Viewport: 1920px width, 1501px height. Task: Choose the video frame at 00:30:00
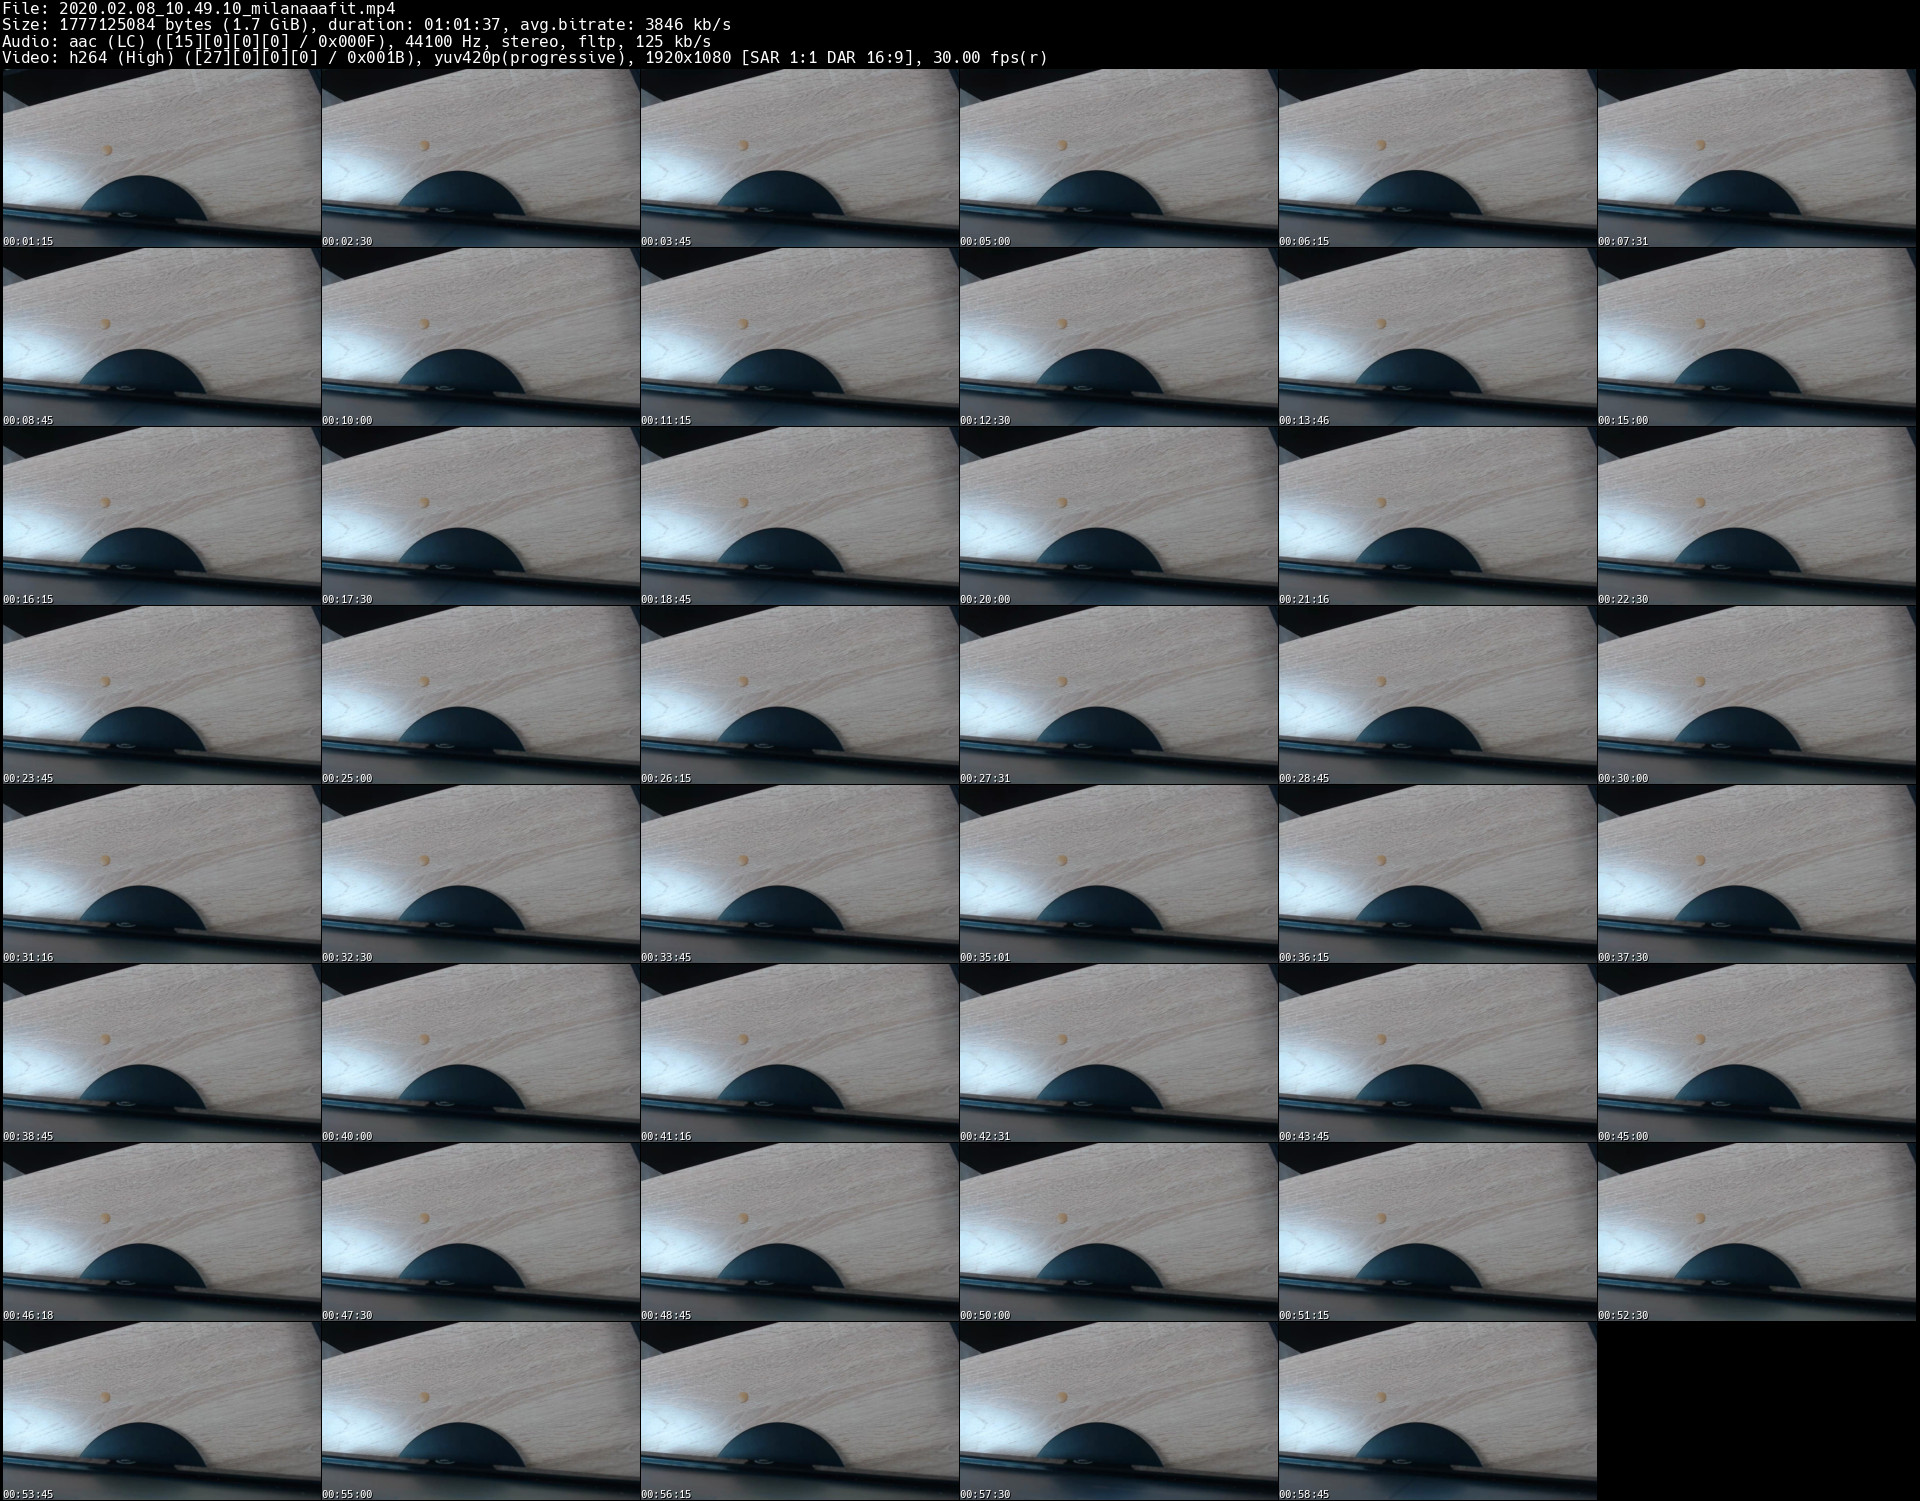1756,695
